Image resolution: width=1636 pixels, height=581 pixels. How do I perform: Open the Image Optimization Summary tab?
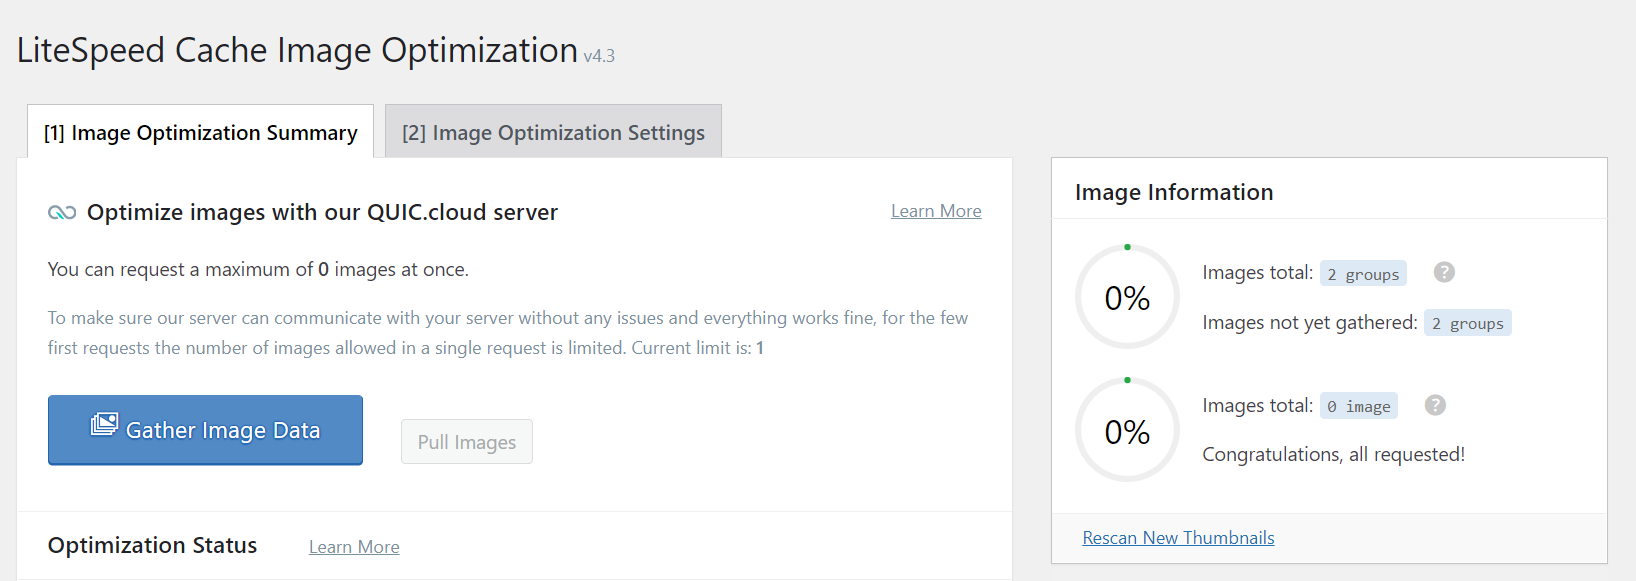point(200,132)
